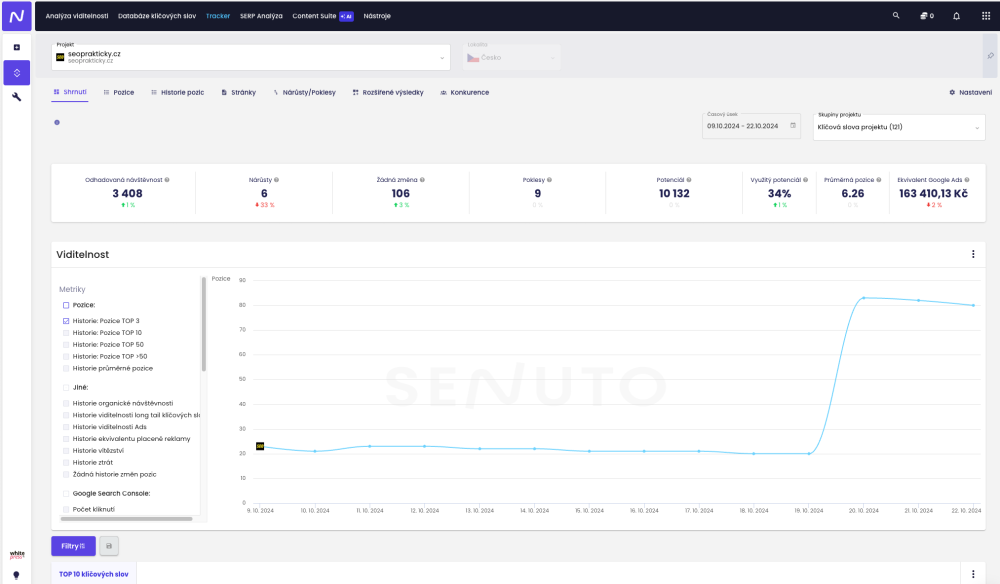Switch to the Konkurence tab
The width and height of the screenshot is (1000, 584).
click(x=464, y=92)
